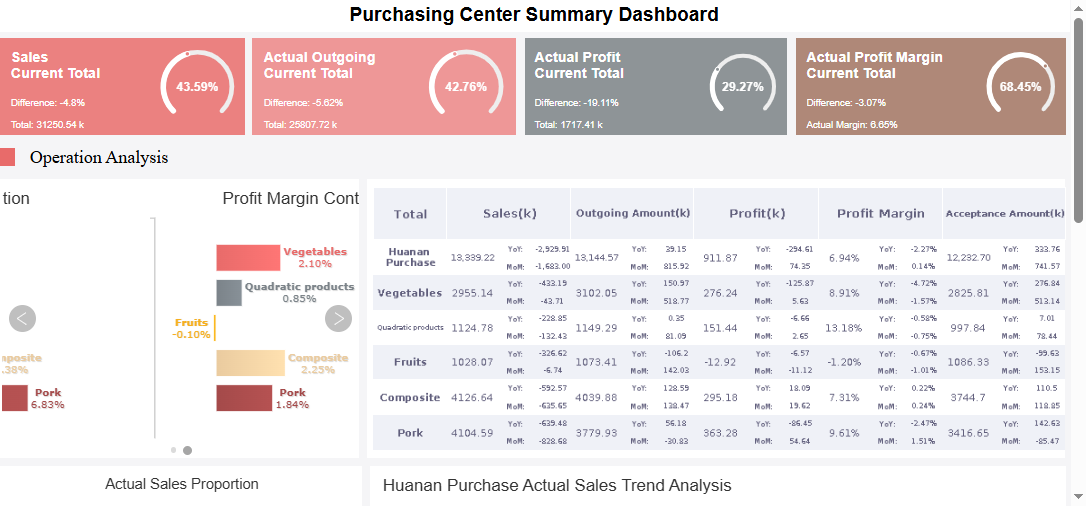Click the red square marker beside Operation Analysis
The height and width of the screenshot is (506, 1087).
7,157
